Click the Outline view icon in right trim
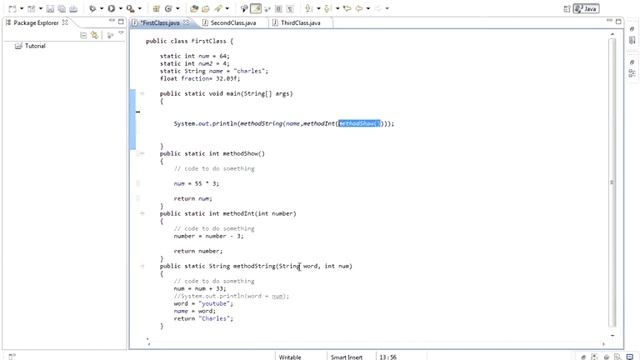The width and height of the screenshot is (640, 360). (x=632, y=73)
